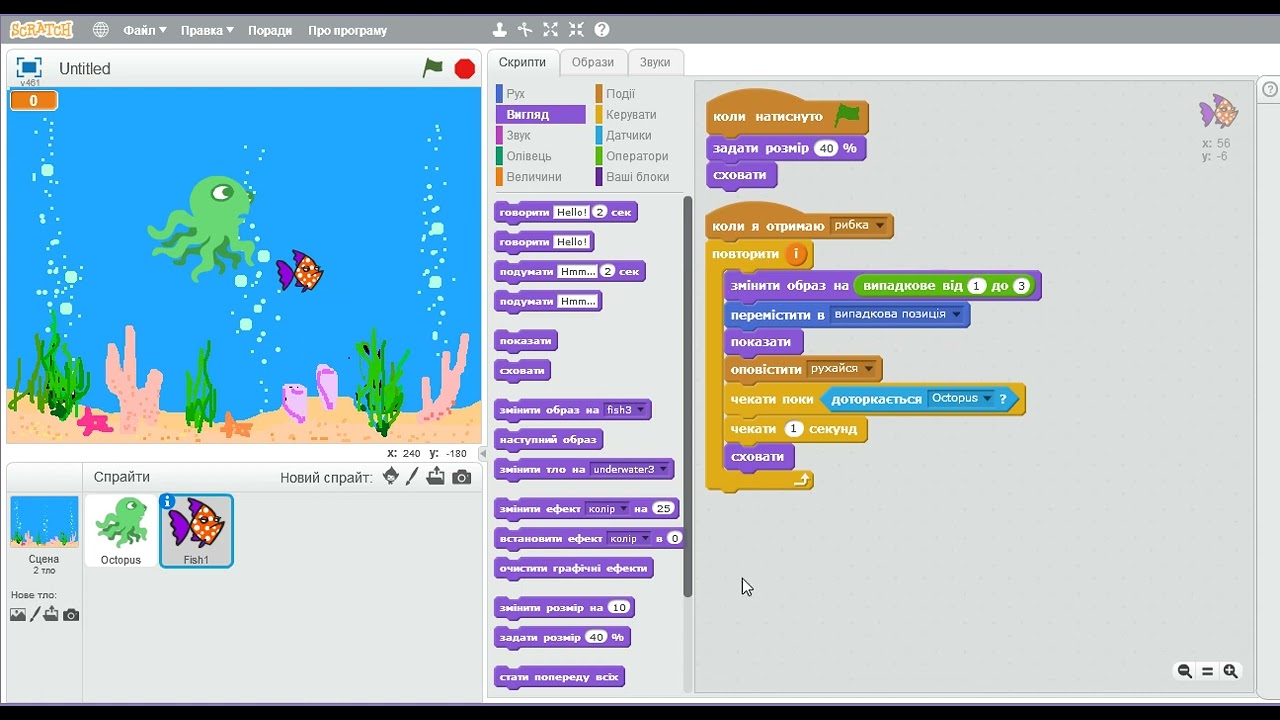Open the language globe menu
The width and height of the screenshot is (1280, 720).
(101, 30)
